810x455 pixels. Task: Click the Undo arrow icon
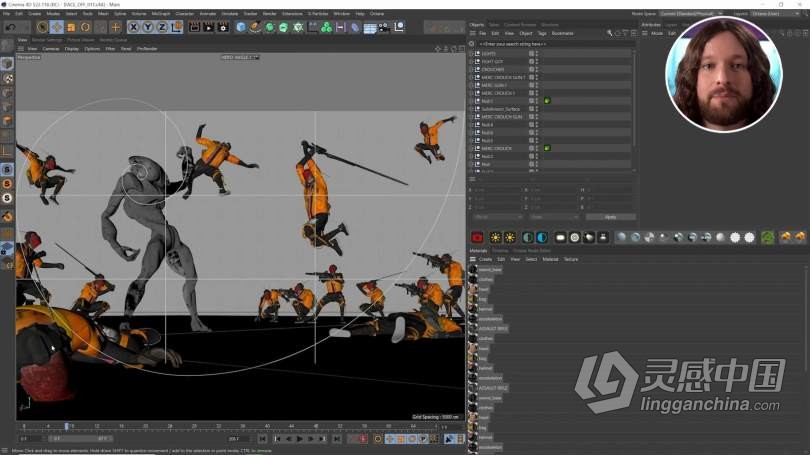(11, 27)
